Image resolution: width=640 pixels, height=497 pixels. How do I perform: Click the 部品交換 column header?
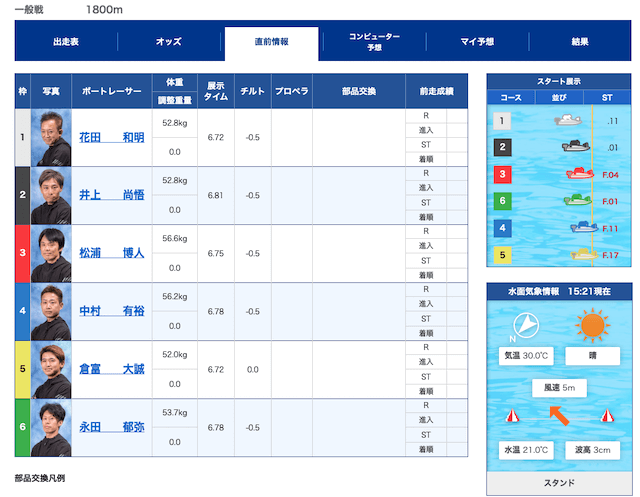click(x=359, y=91)
